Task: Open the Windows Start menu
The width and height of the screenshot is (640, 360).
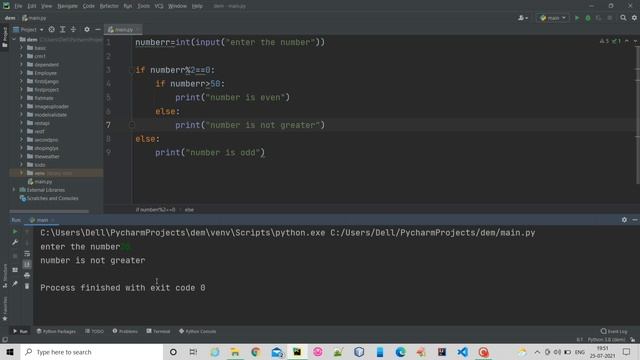Action: click(x=10, y=352)
